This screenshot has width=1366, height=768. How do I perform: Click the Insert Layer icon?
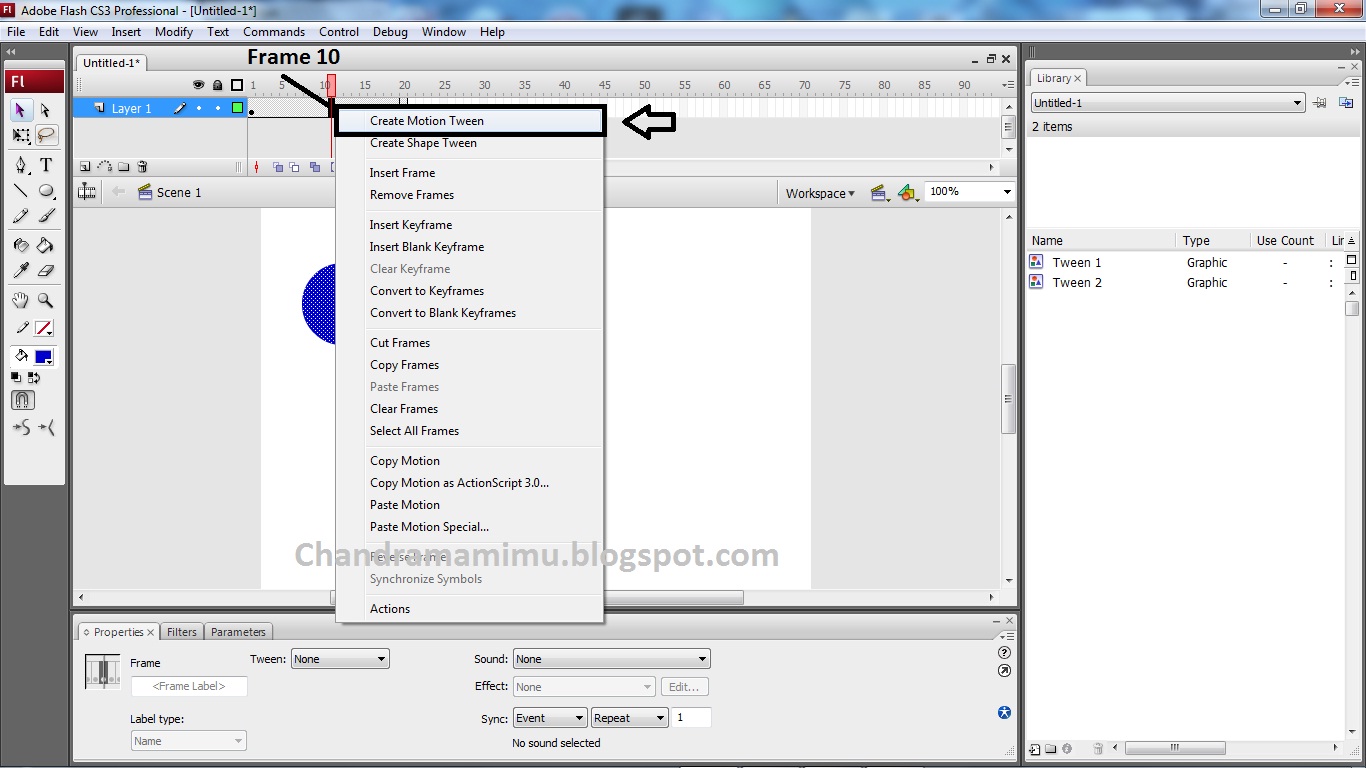click(85, 167)
